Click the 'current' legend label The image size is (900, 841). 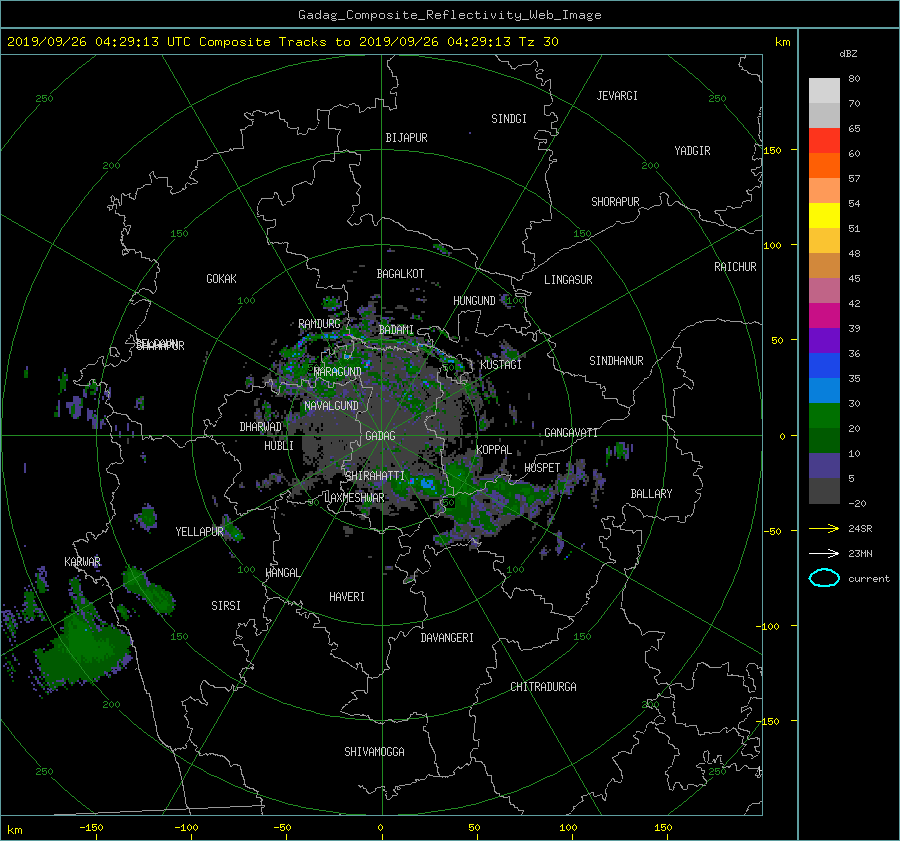coord(868,579)
